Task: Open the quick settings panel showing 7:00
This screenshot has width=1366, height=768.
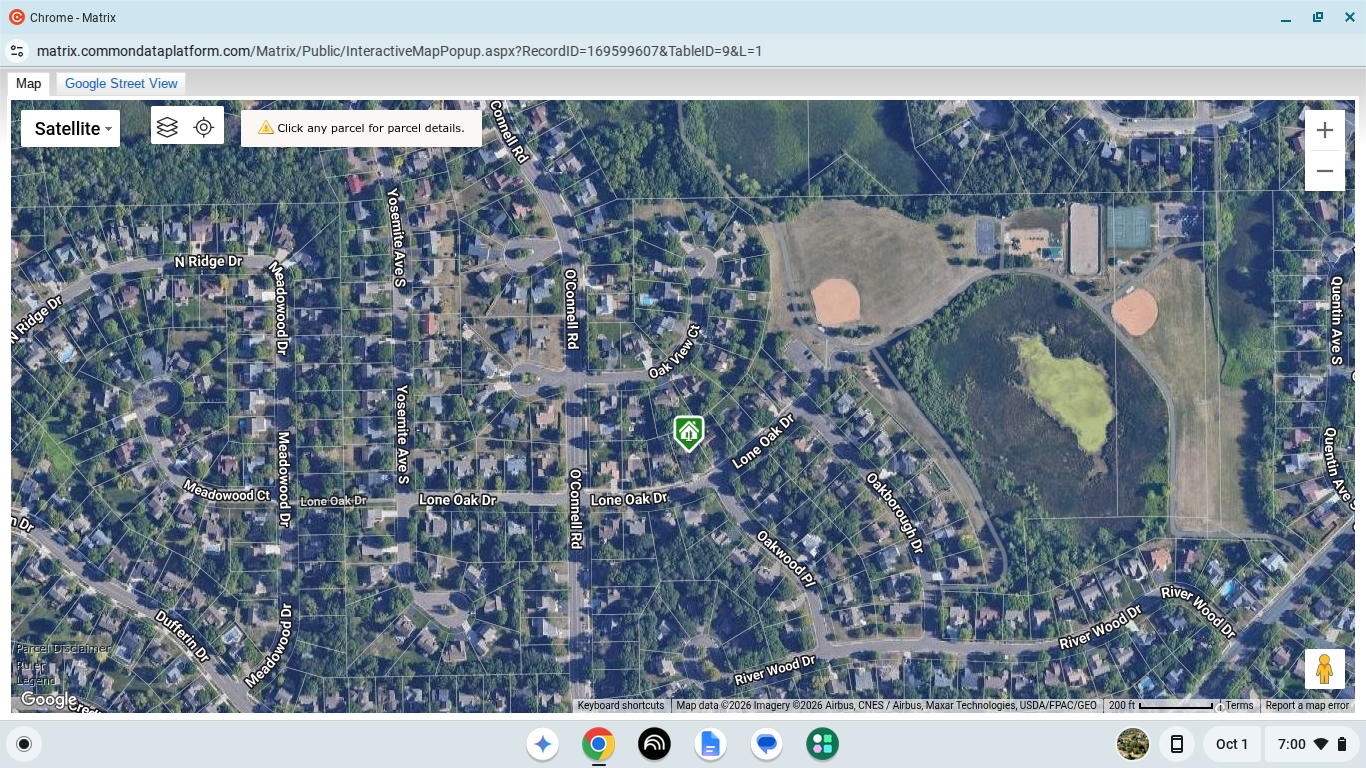Action: (x=1311, y=744)
